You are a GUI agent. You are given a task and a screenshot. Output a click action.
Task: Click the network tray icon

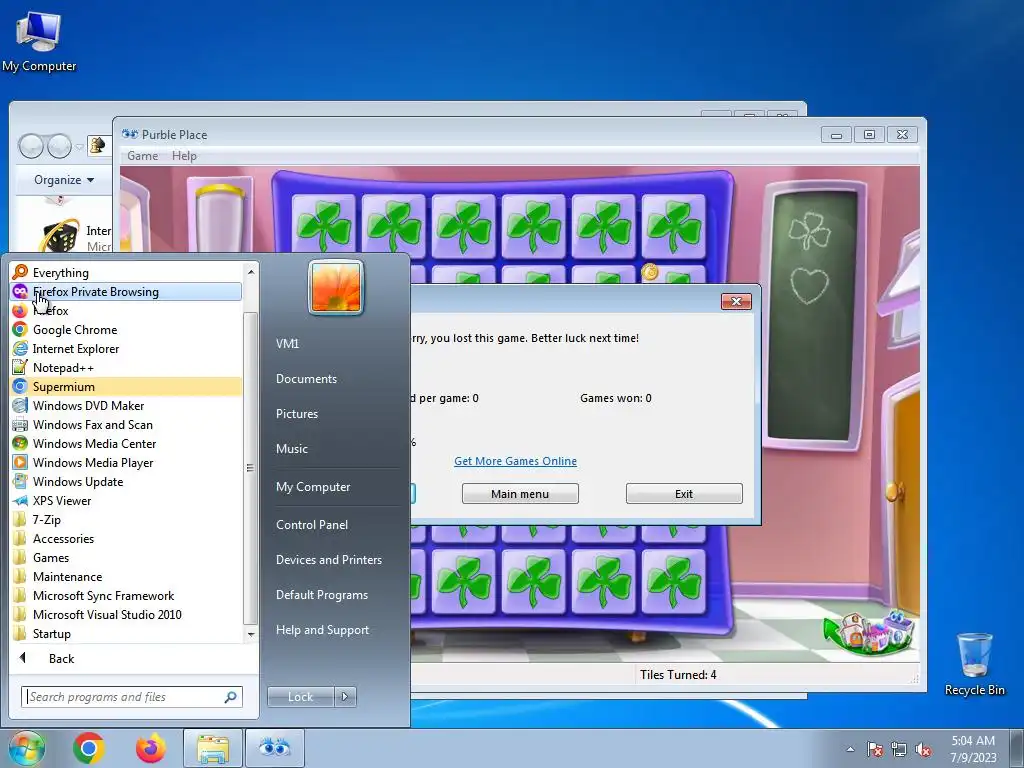tap(899, 749)
